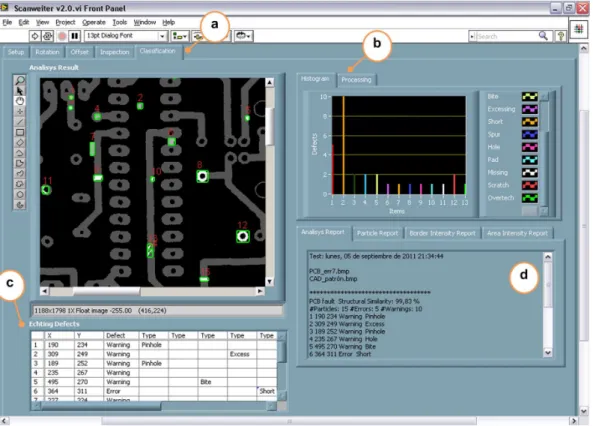
Task: Click the Short cell in defects row 6
Action: tap(267, 391)
